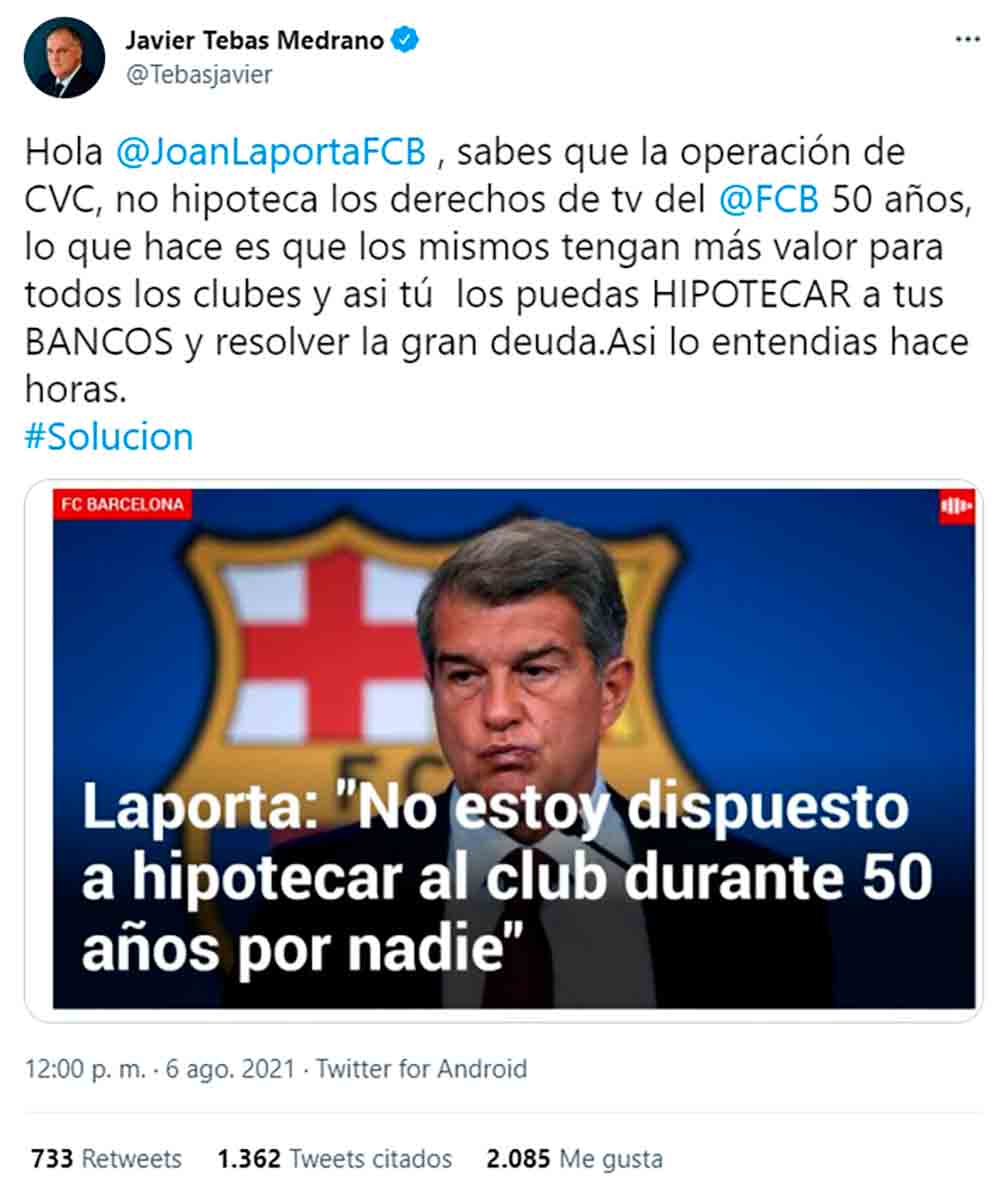
Task: View the 2.085 Me gusta list
Action: (x=574, y=1159)
